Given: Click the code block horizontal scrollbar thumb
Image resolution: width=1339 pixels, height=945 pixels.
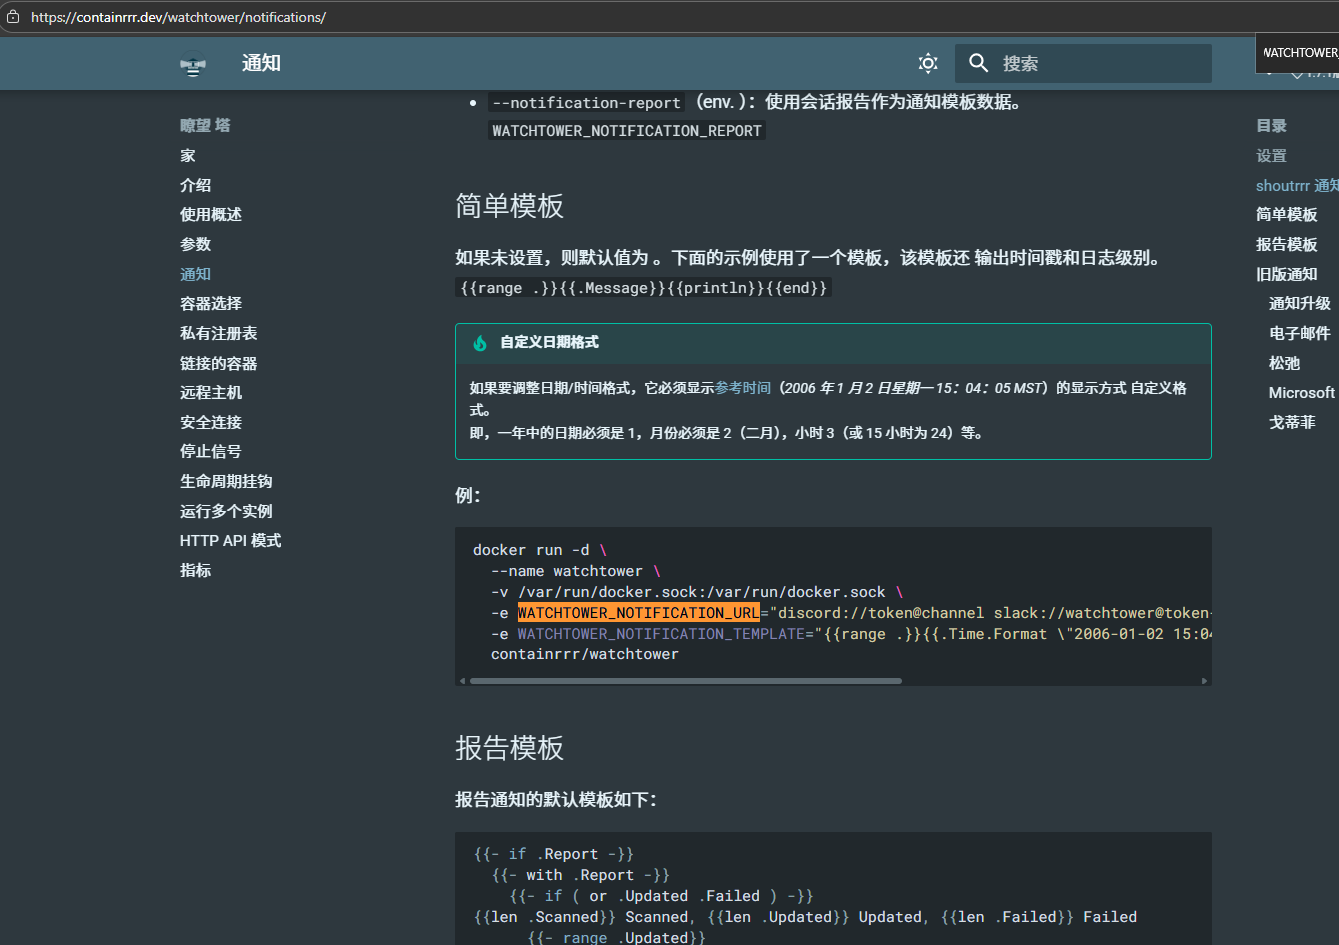Looking at the screenshot, I should point(686,681).
